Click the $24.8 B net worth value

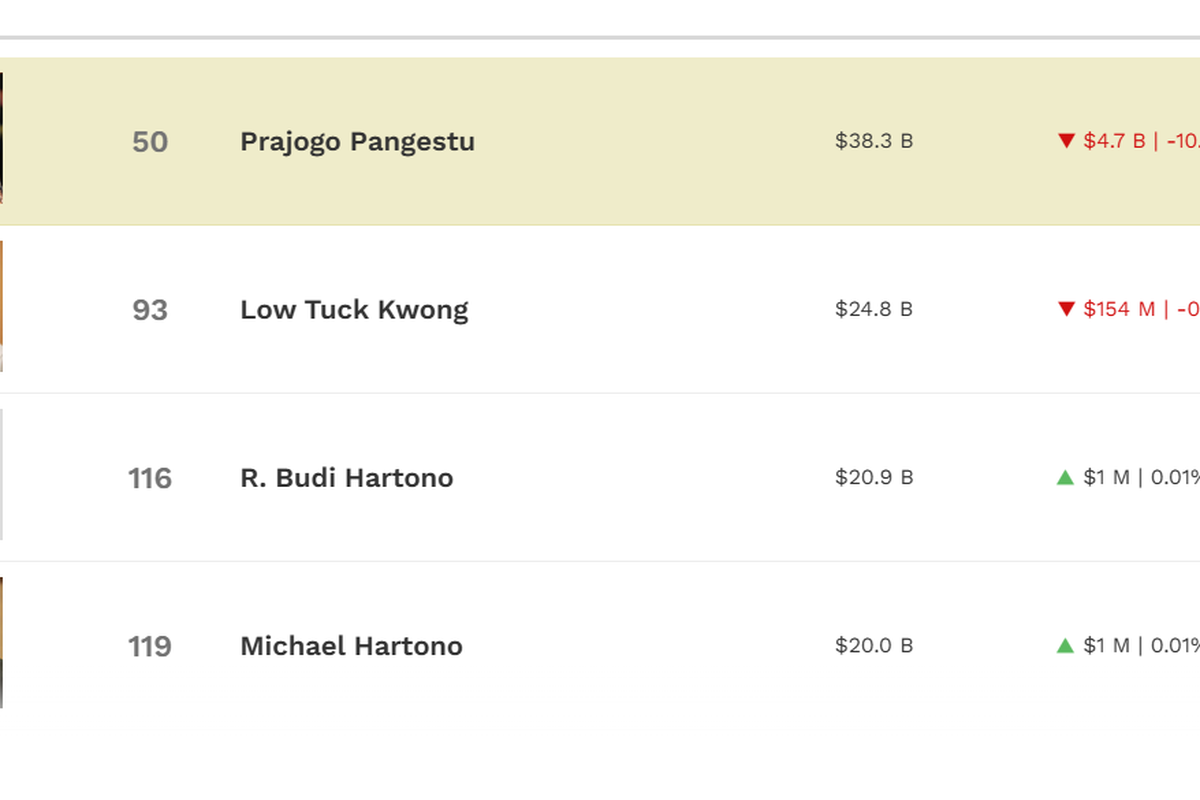(x=874, y=309)
